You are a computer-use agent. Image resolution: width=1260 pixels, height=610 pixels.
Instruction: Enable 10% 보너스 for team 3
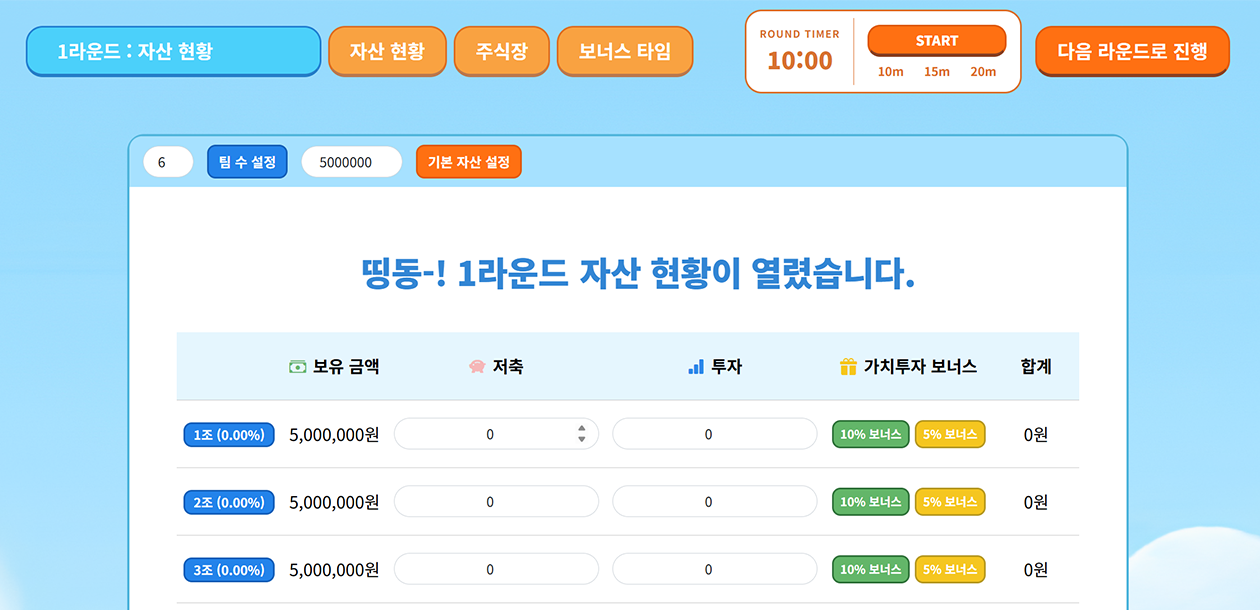(870, 570)
